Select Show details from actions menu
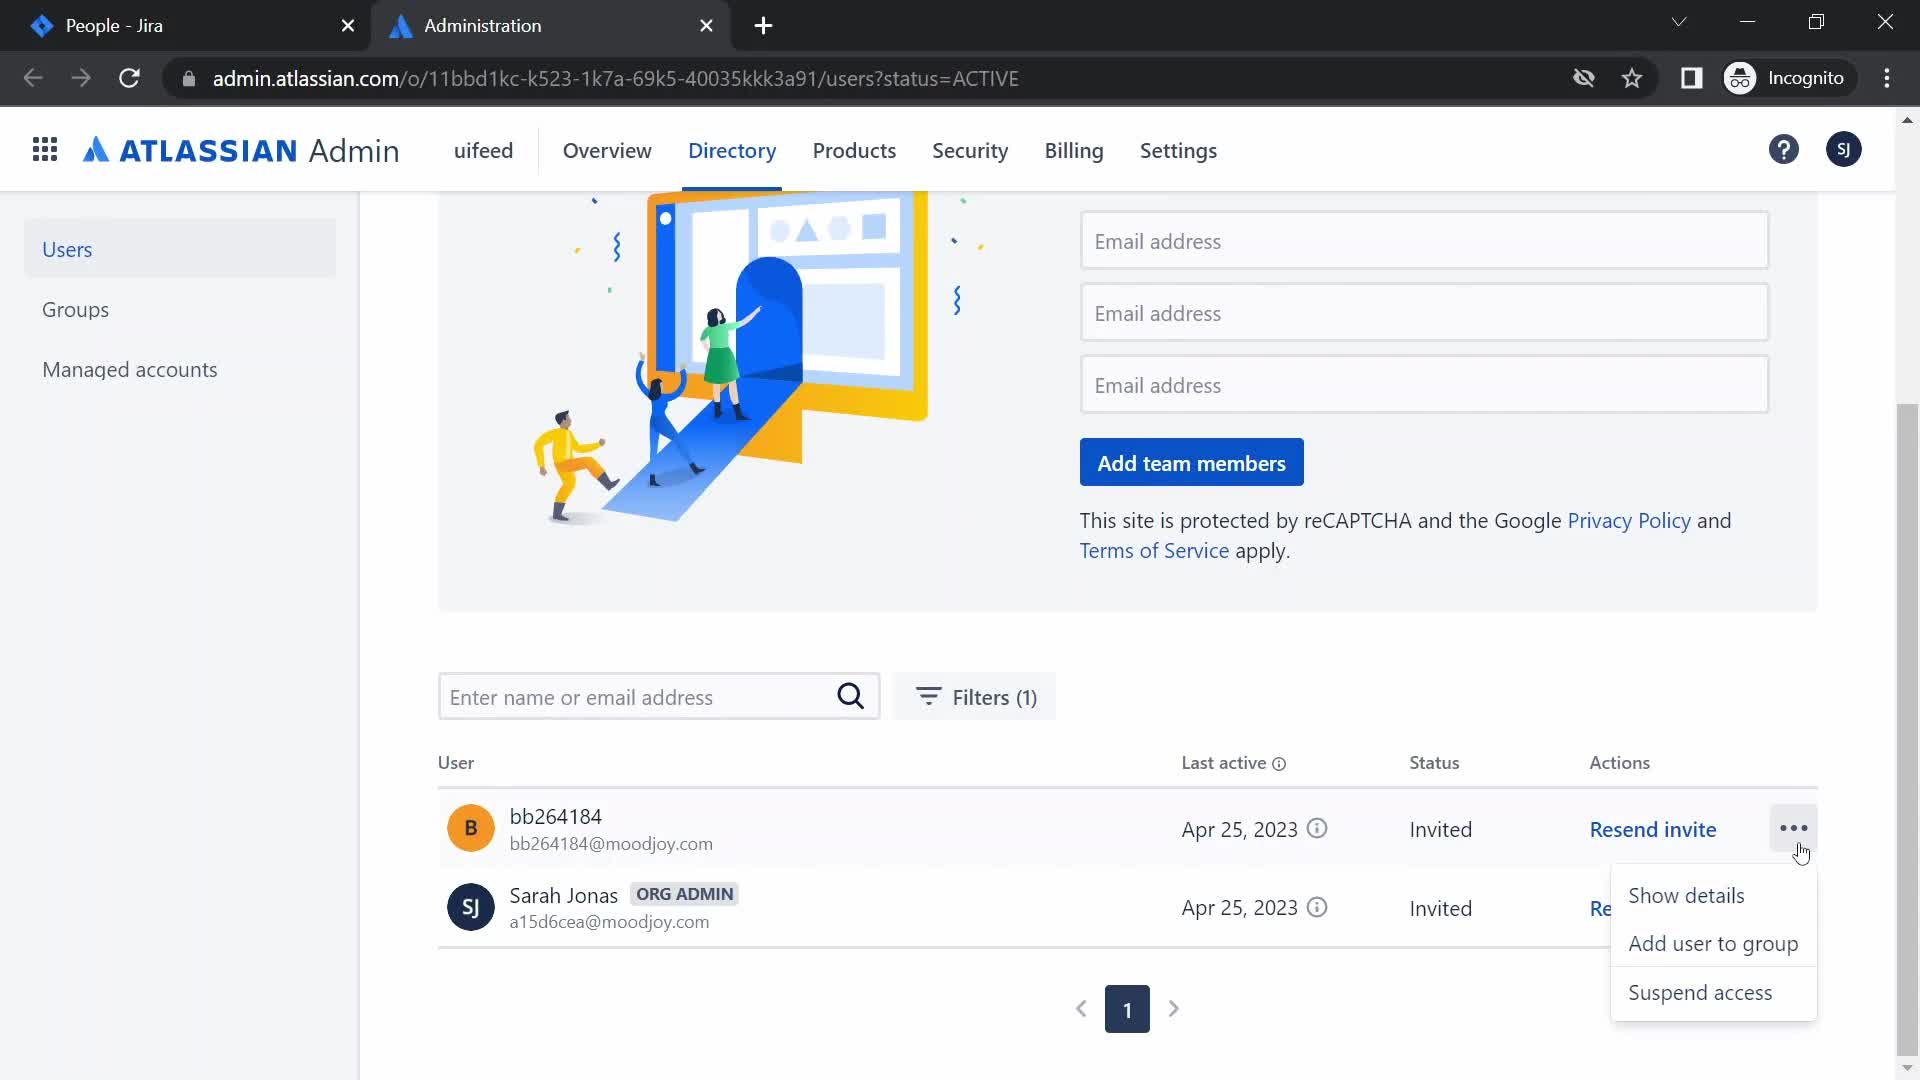The width and height of the screenshot is (1920, 1080). pos(1687,895)
